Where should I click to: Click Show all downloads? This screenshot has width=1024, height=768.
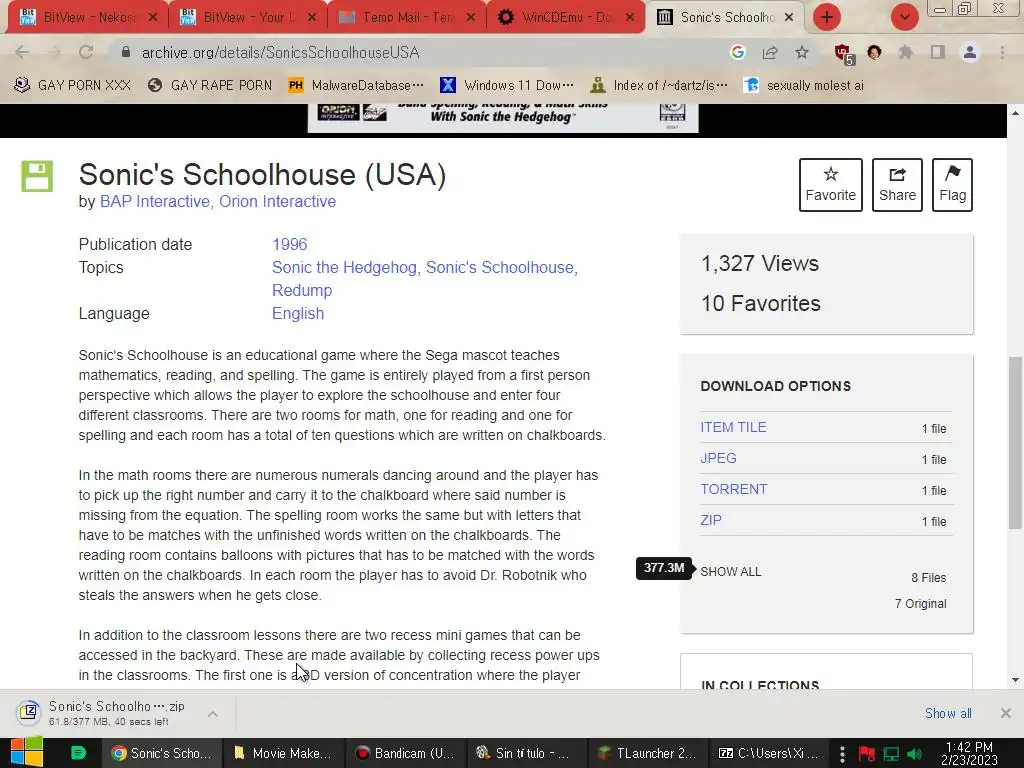[x=948, y=713]
